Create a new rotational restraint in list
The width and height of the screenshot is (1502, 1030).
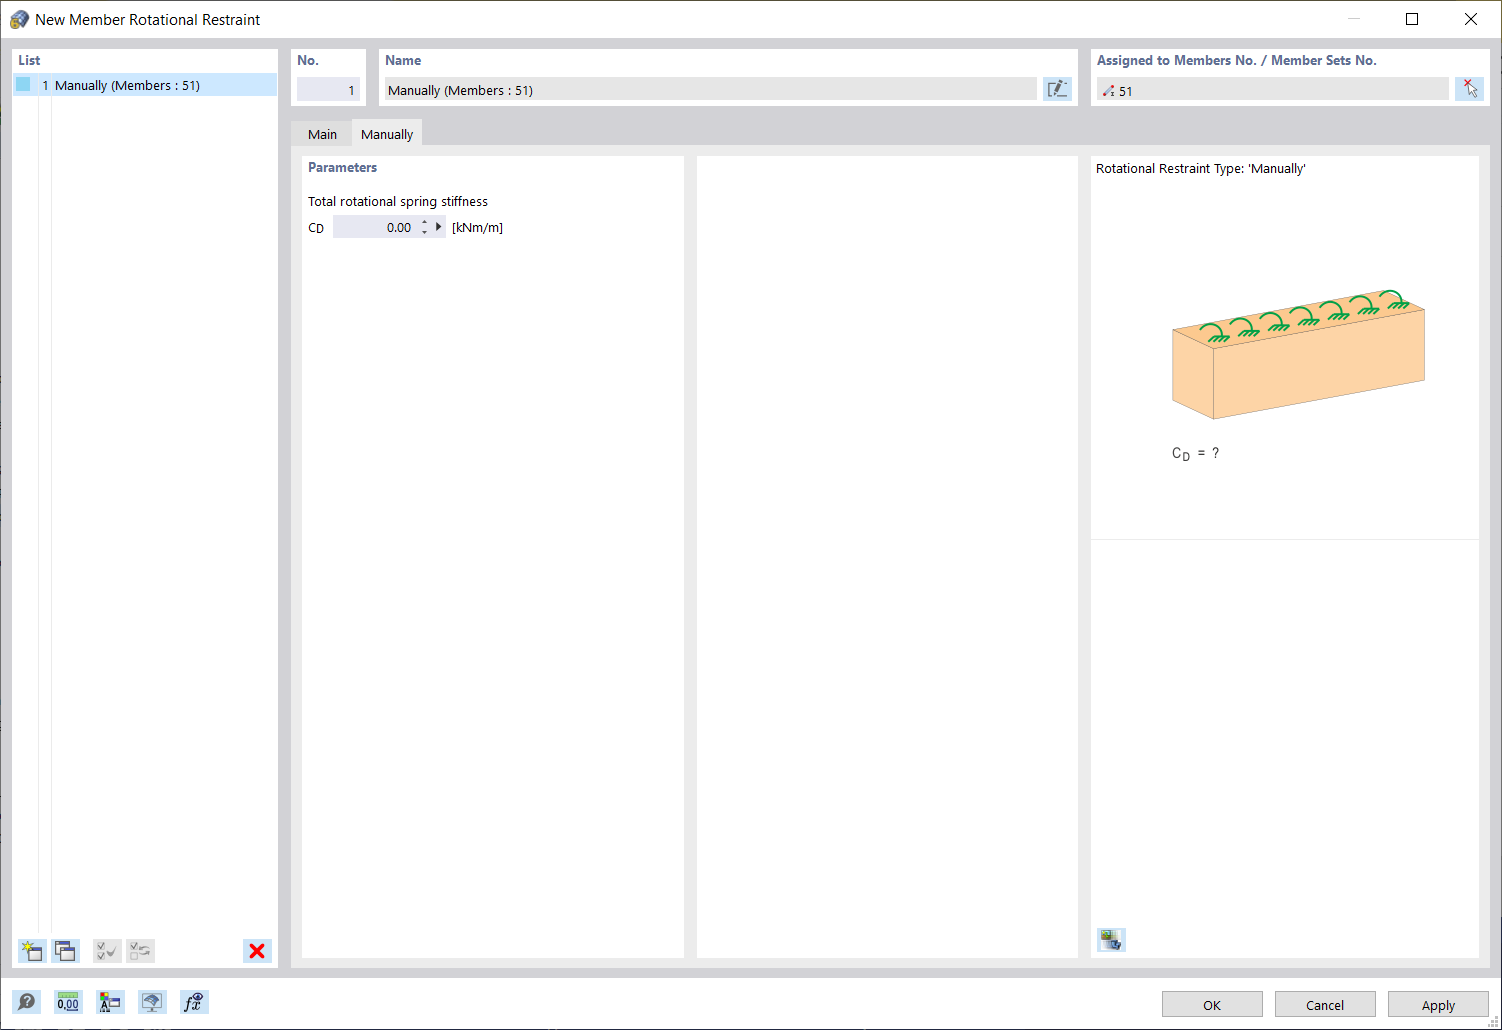(x=32, y=951)
